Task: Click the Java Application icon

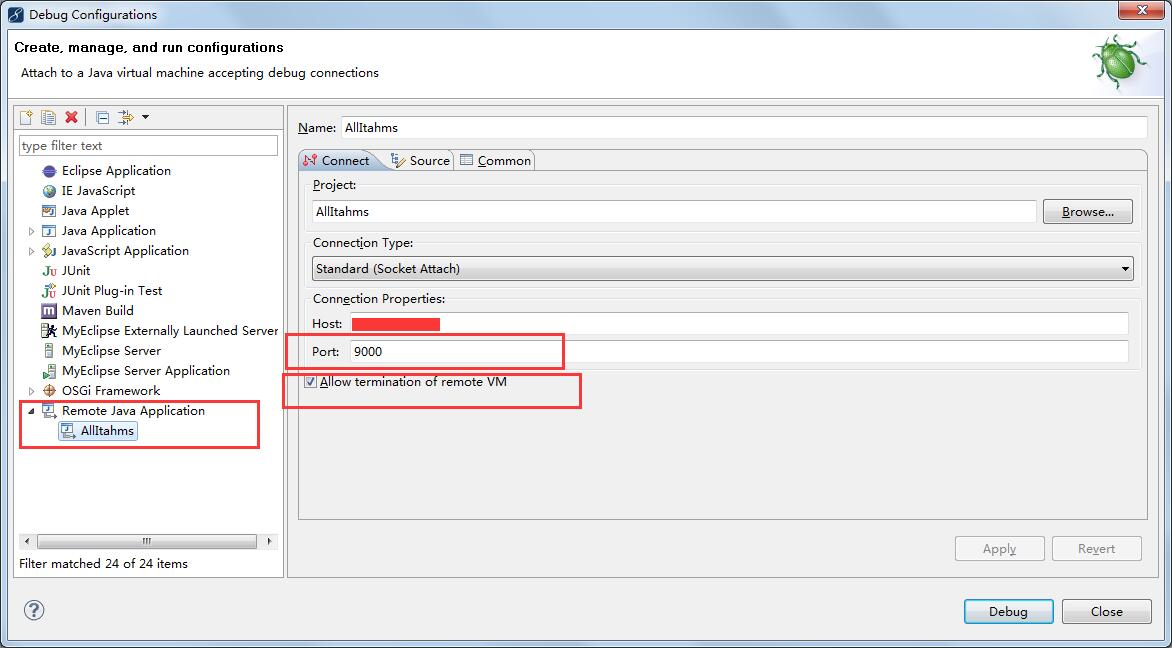Action: pyautogui.click(x=49, y=232)
